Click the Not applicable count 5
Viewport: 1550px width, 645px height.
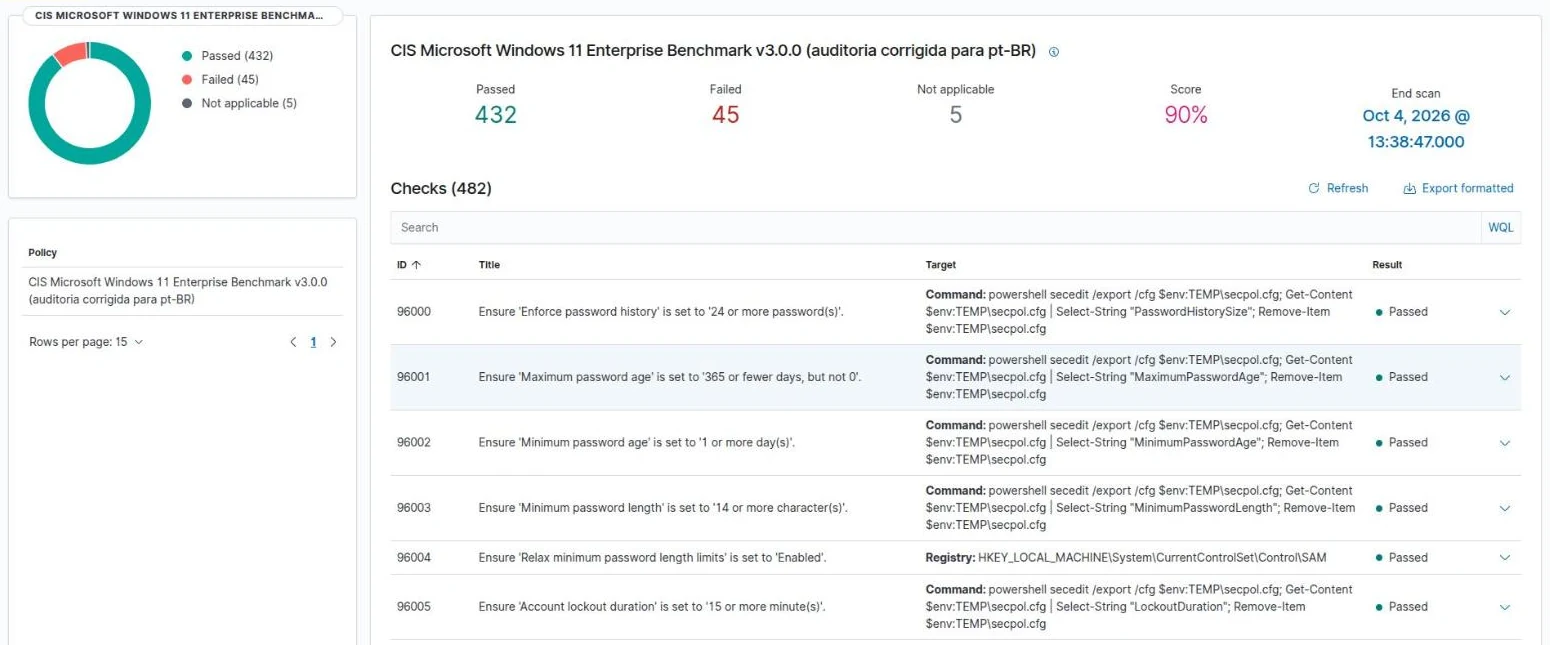[956, 115]
